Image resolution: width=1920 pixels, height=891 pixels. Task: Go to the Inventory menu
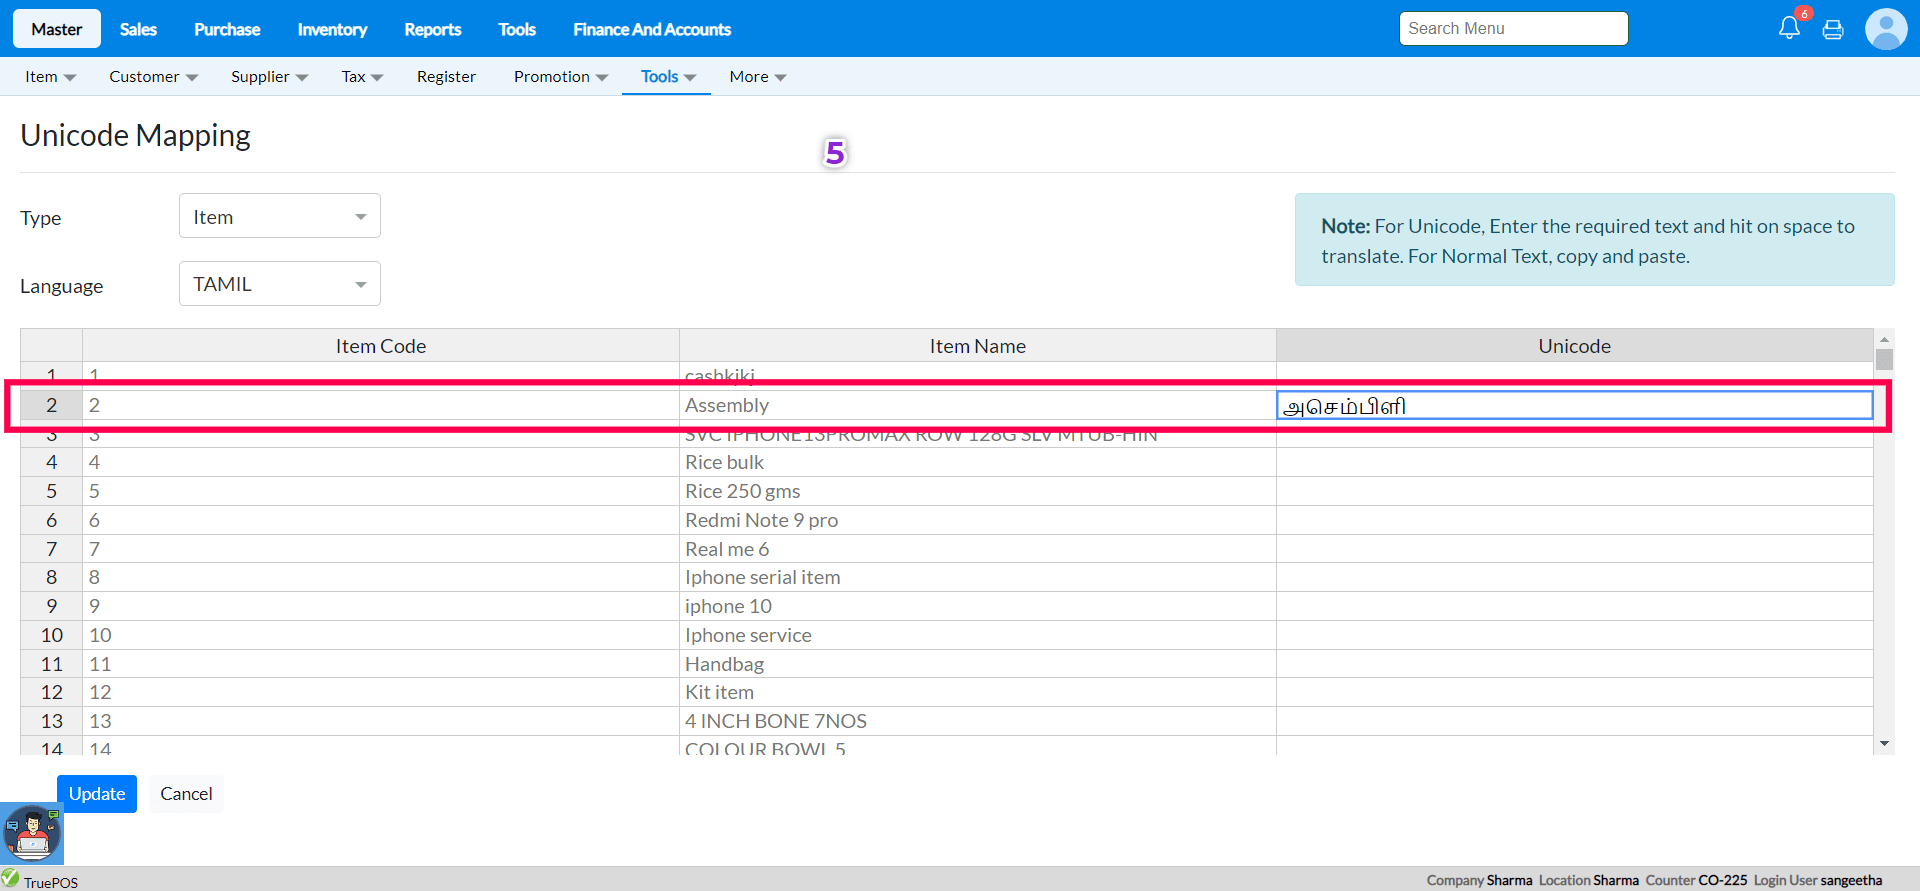[332, 29]
